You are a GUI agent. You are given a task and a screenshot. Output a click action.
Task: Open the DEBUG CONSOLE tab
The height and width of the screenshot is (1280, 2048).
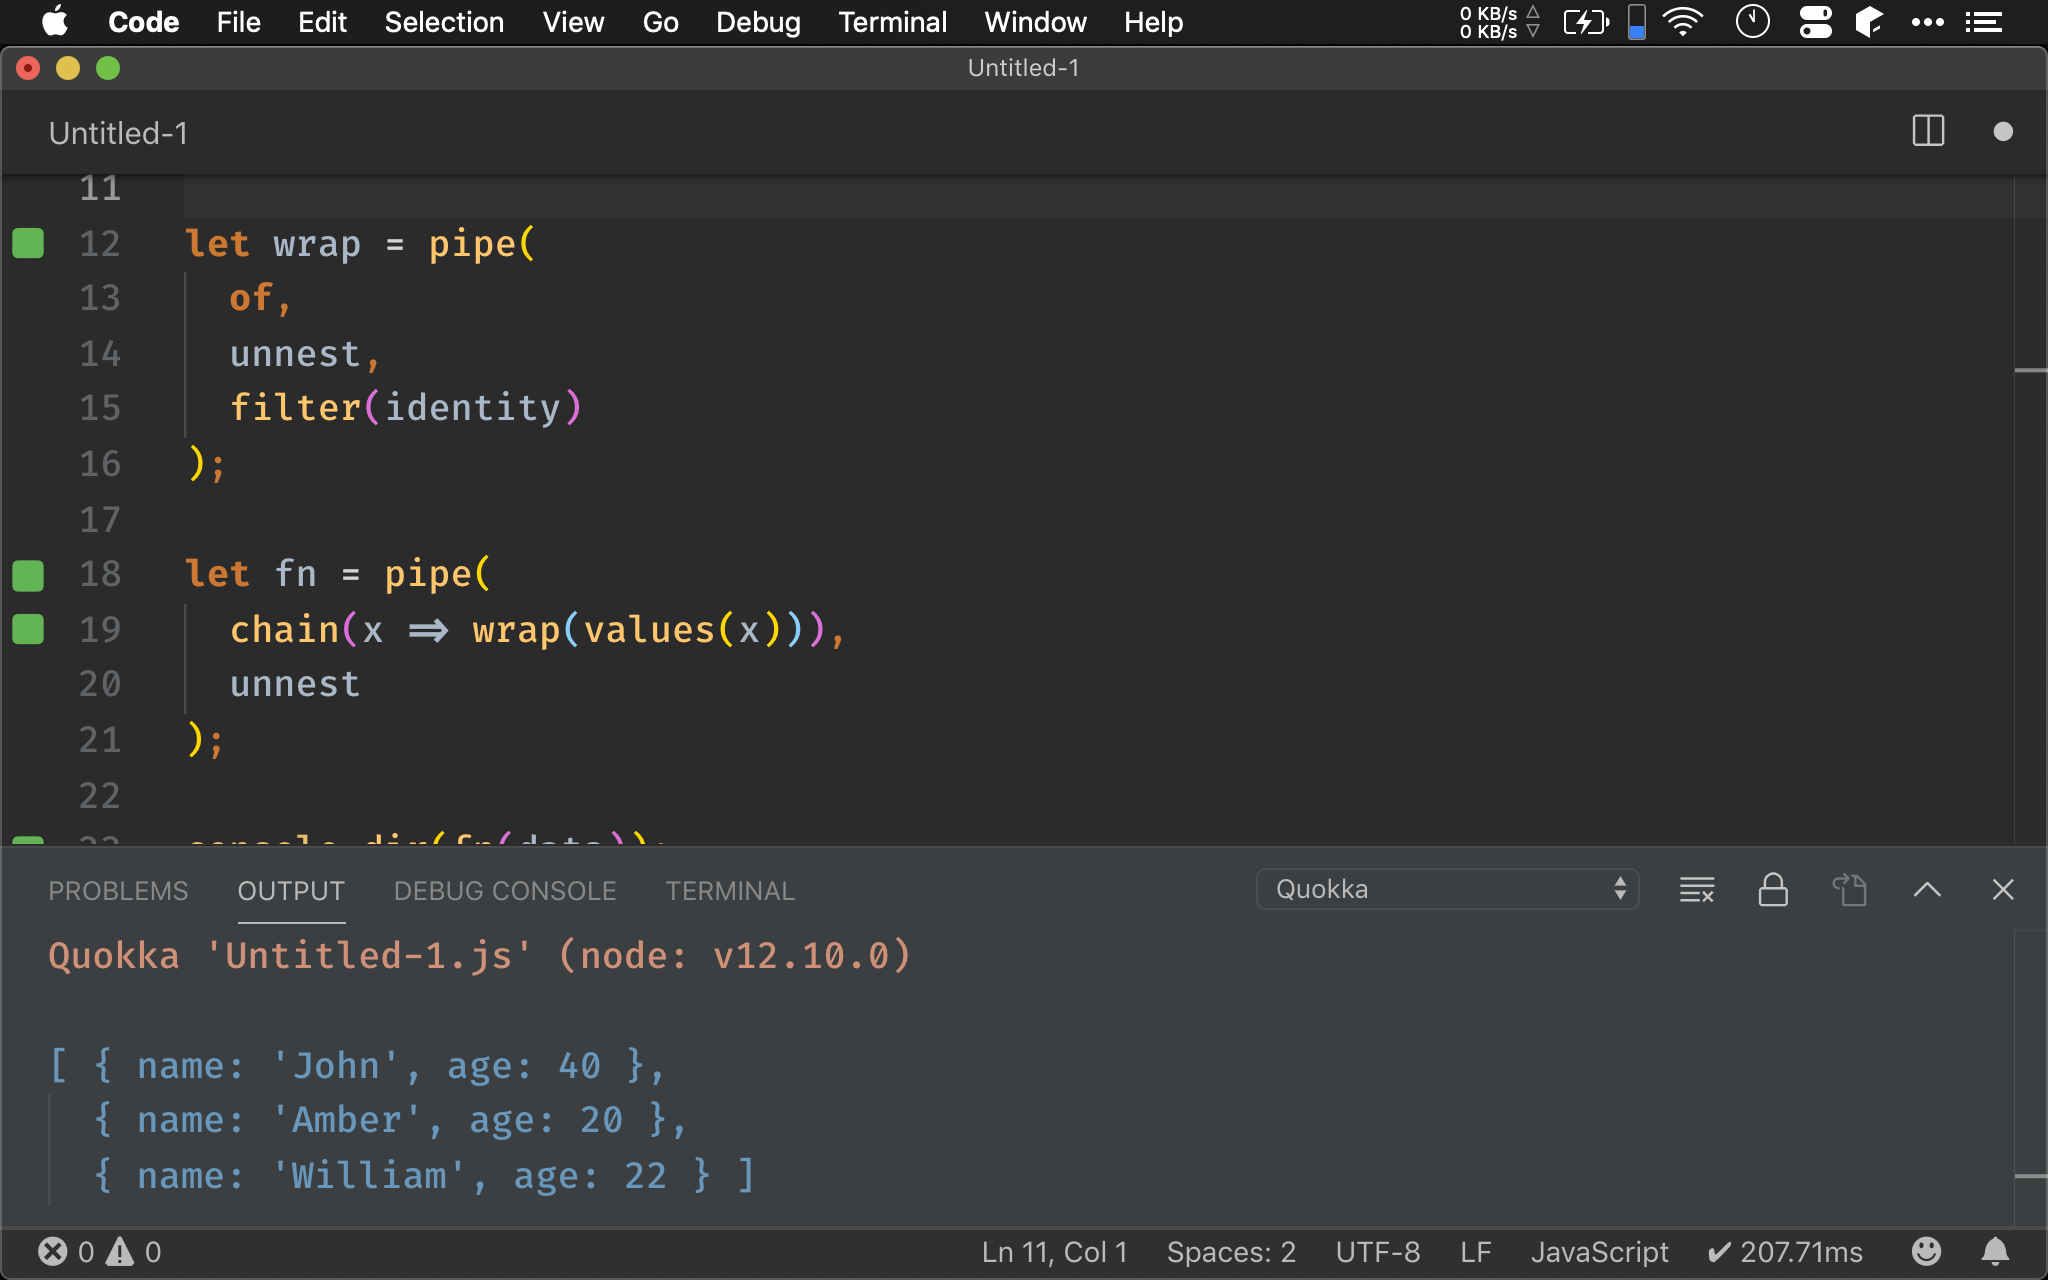coord(505,891)
